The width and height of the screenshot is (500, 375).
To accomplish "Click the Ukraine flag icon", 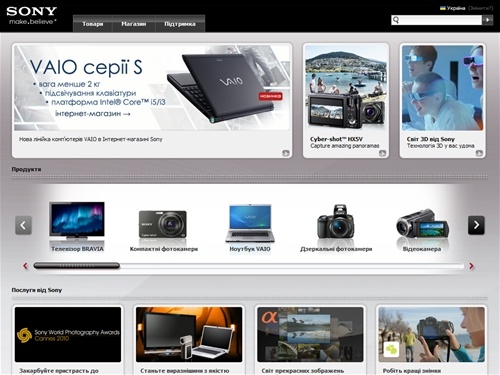I will tap(443, 8).
